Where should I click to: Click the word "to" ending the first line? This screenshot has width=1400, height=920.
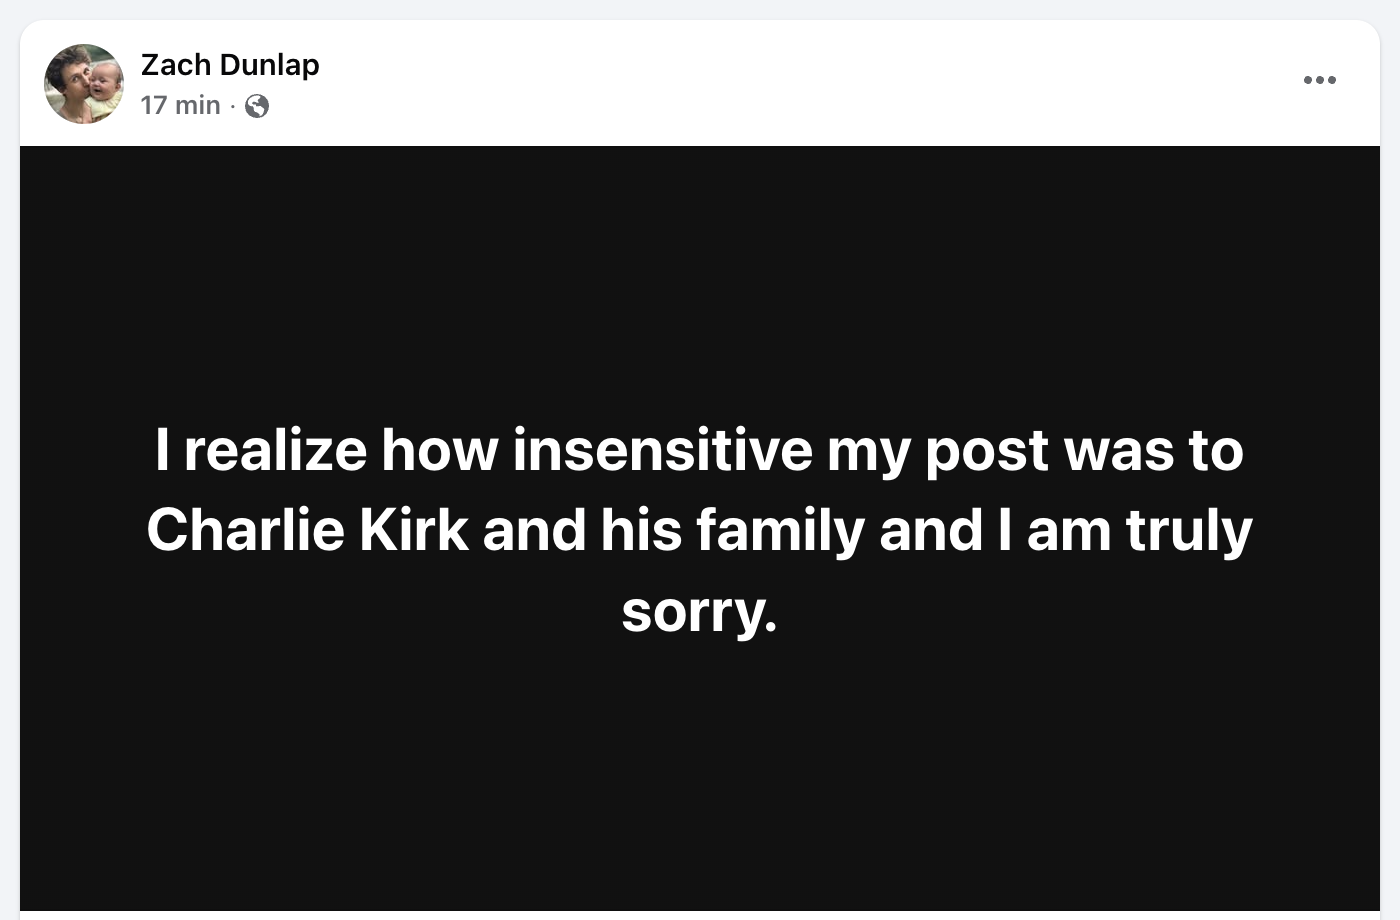pos(1216,450)
